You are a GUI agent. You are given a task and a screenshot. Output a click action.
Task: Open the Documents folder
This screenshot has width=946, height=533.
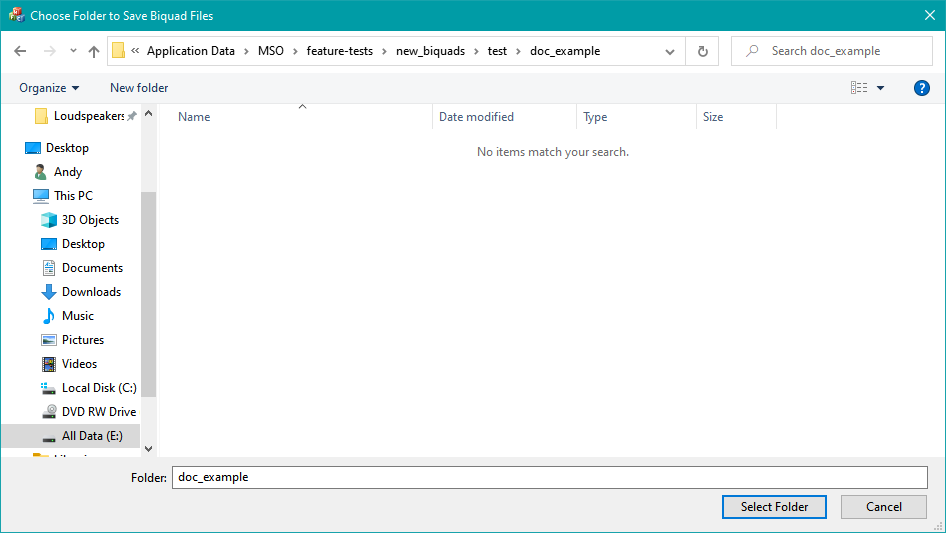(83, 268)
